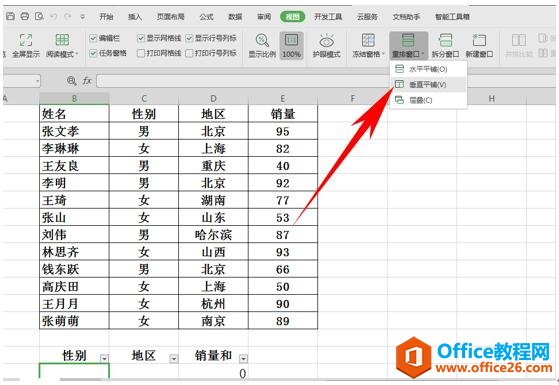Enable the 打印行号列标 checkbox
This screenshot has width=559, height=385.
[189, 53]
